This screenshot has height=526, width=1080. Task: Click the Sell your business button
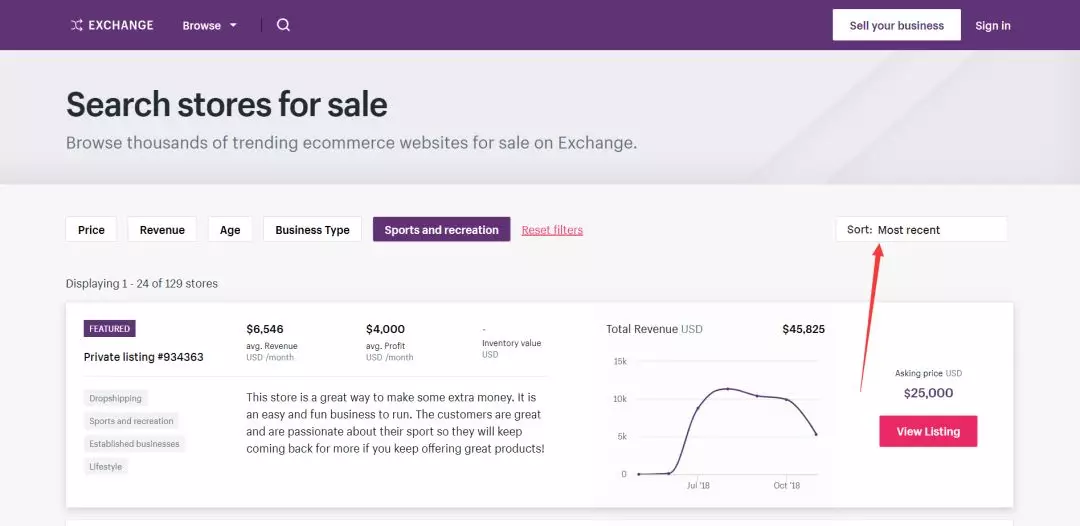(x=896, y=25)
